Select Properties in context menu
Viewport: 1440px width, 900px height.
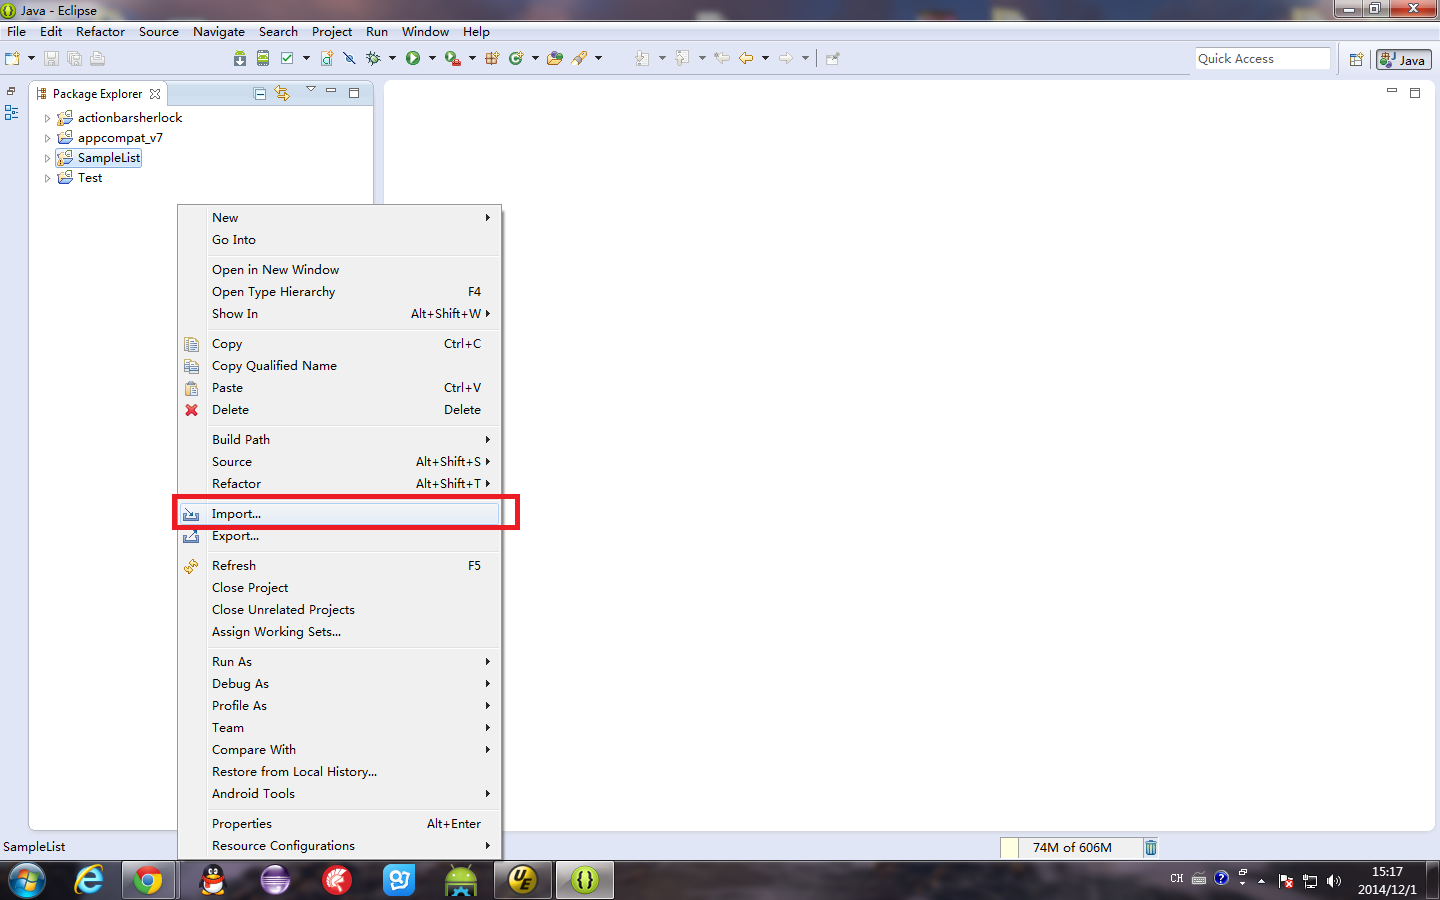click(340, 824)
